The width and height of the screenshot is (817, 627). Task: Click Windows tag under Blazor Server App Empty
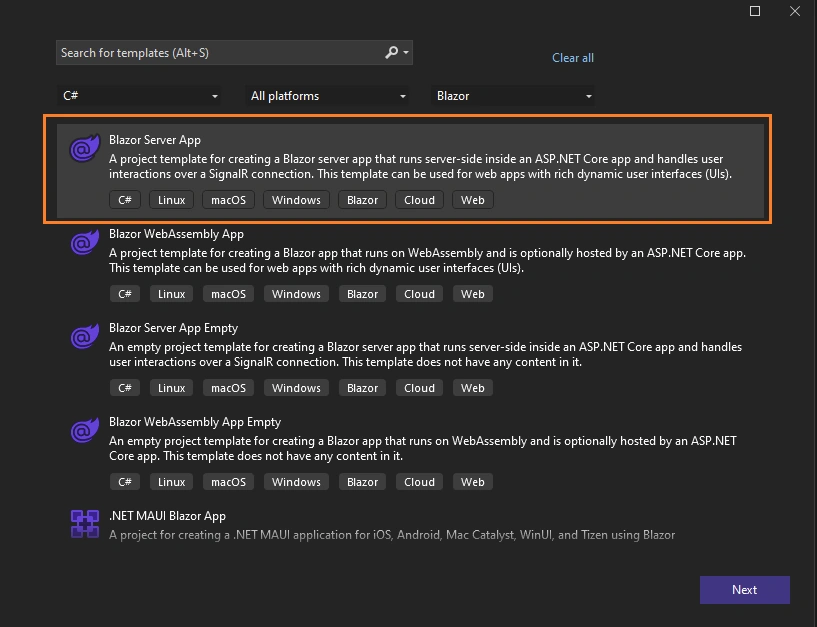pos(296,388)
